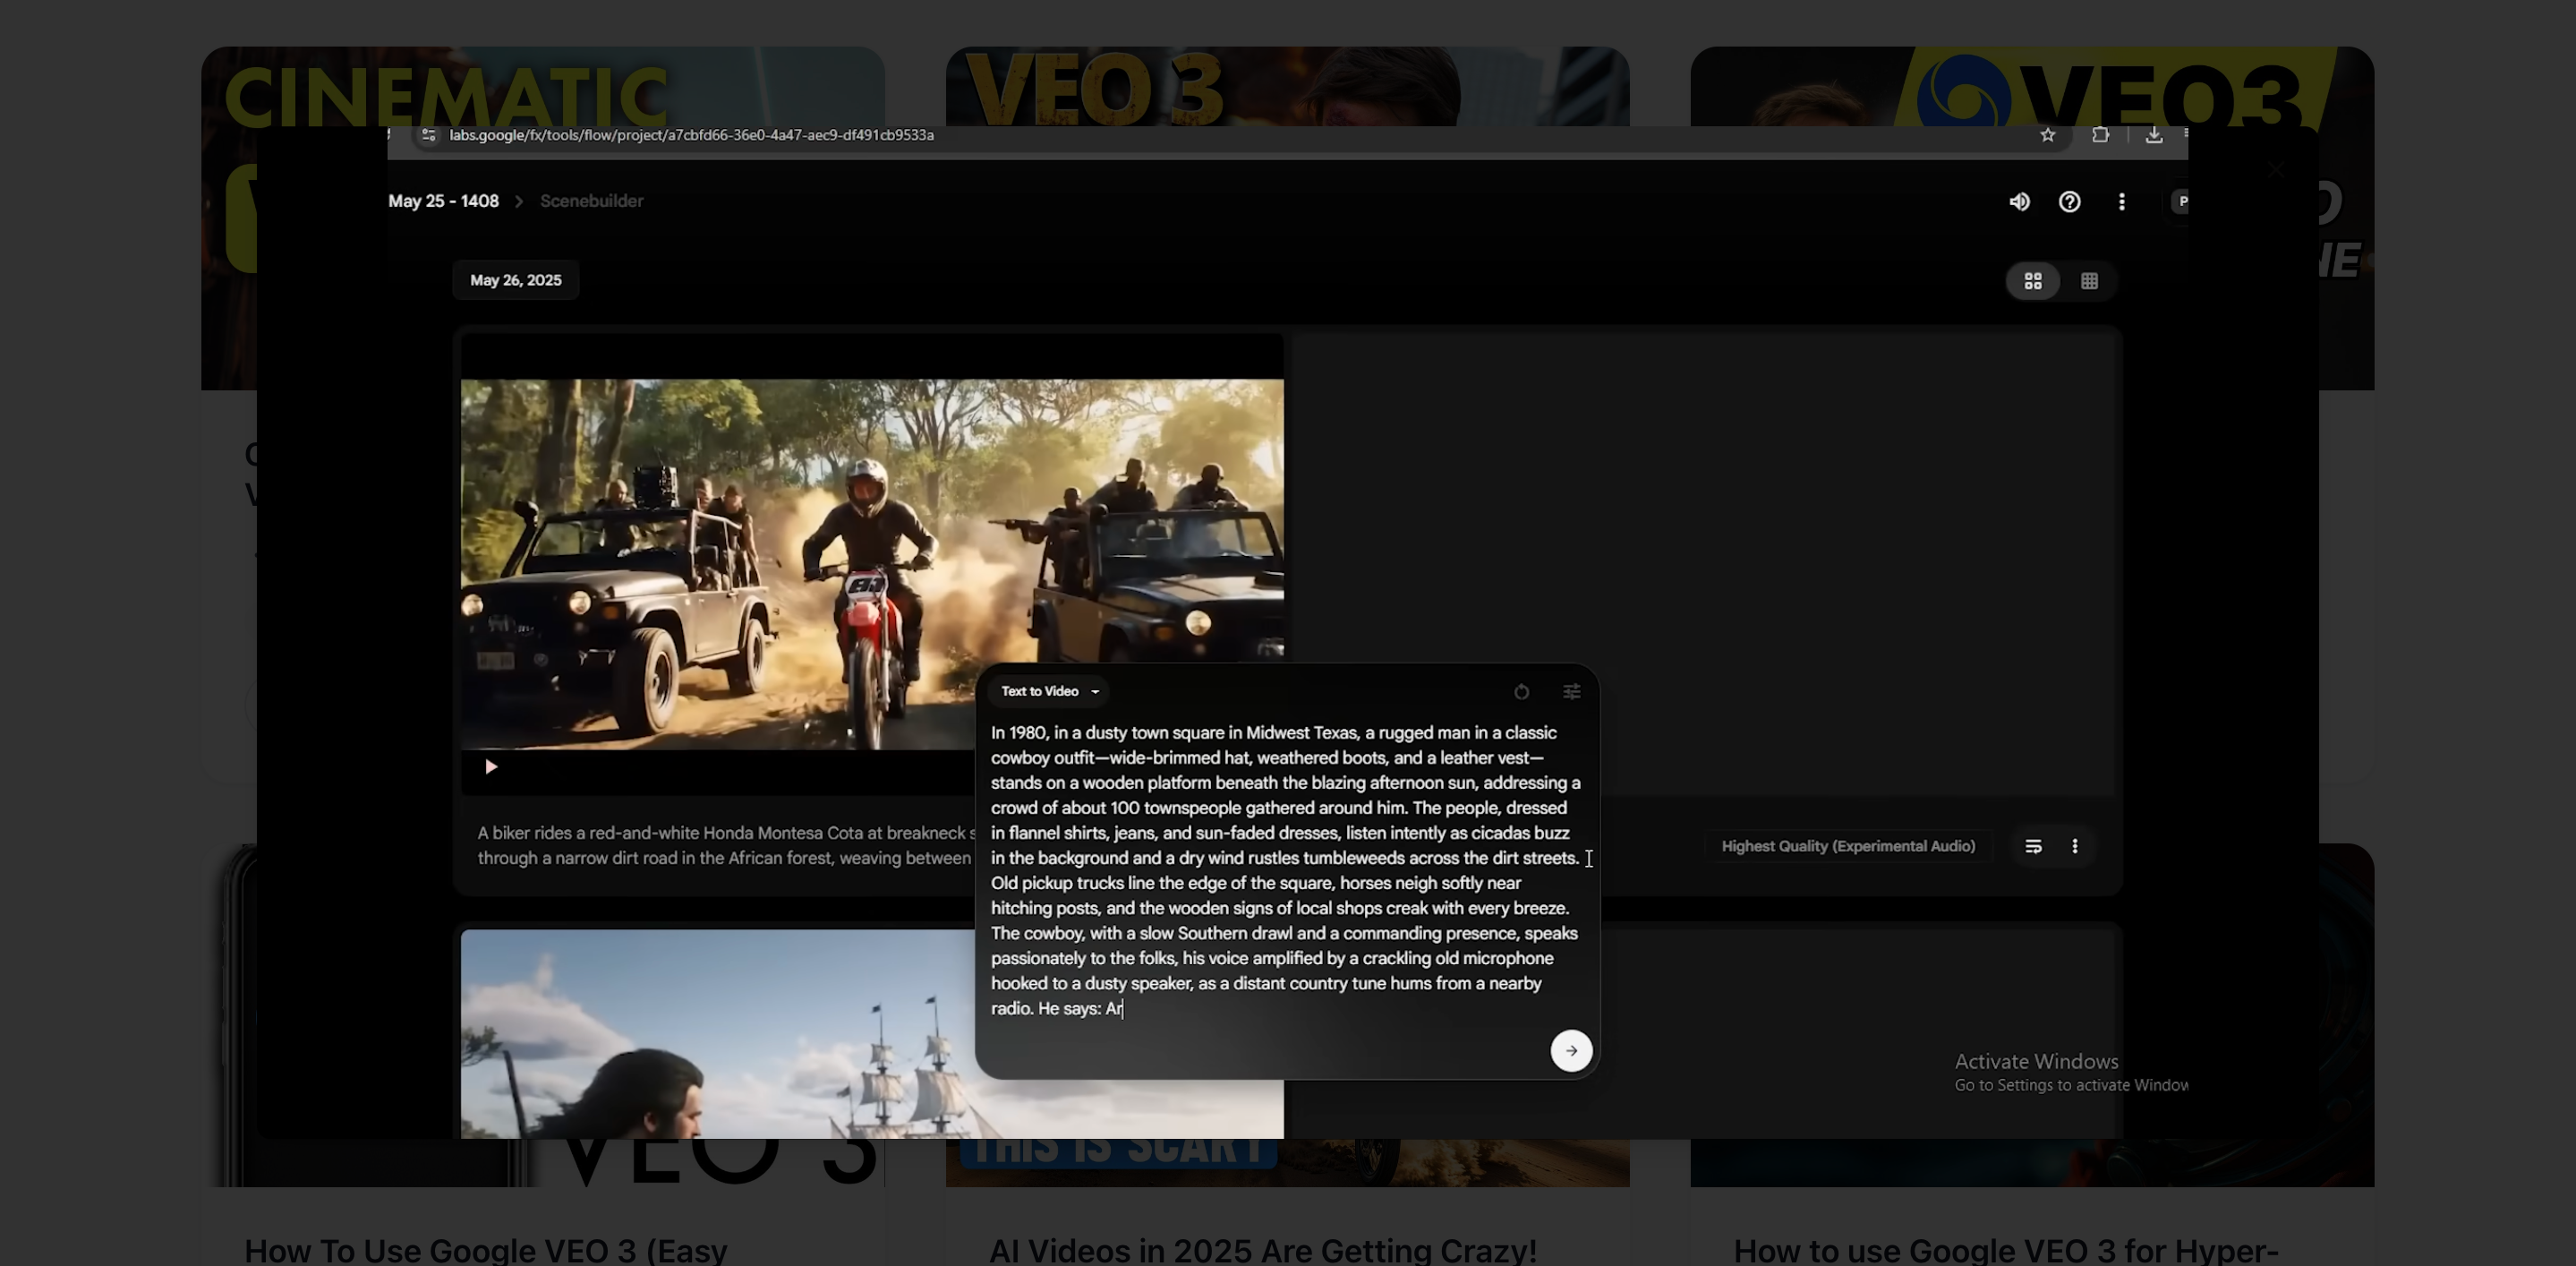
Task: Click inside the prompt text field
Action: [x=1284, y=870]
